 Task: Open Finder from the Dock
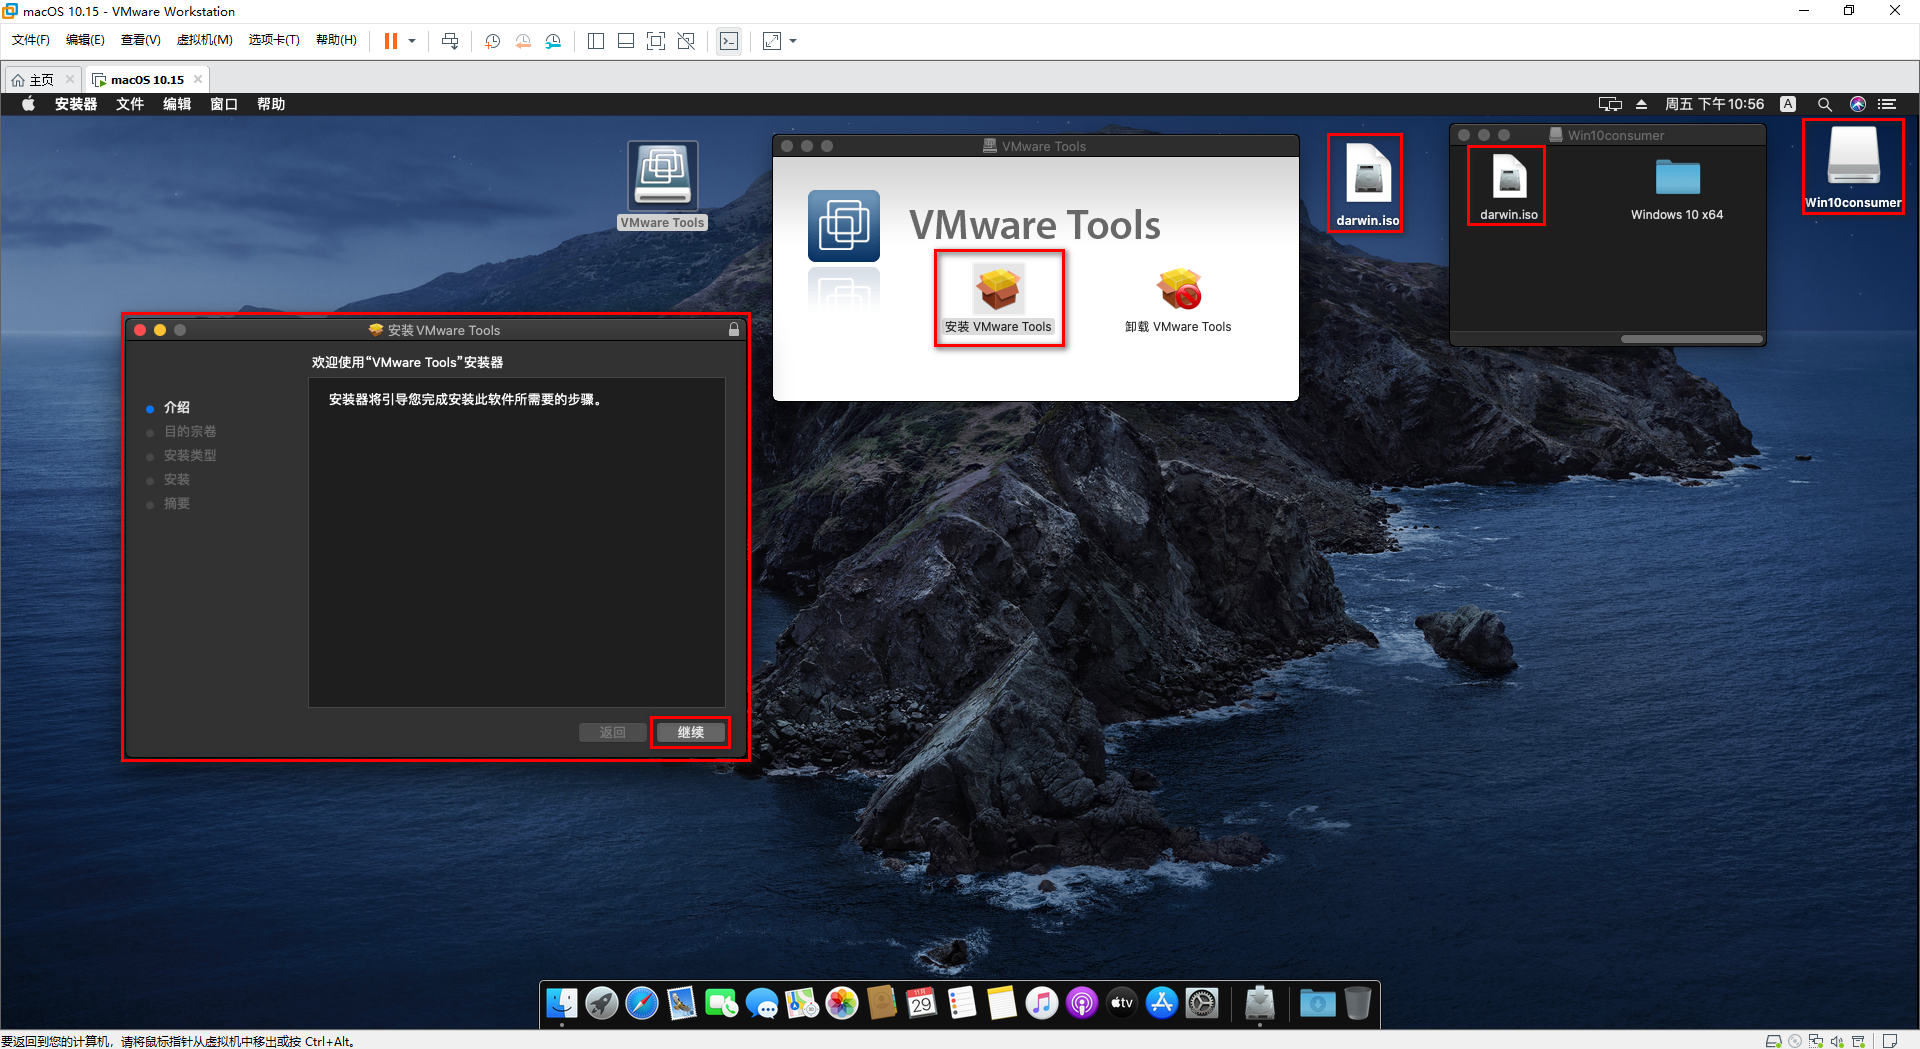coord(562,1003)
